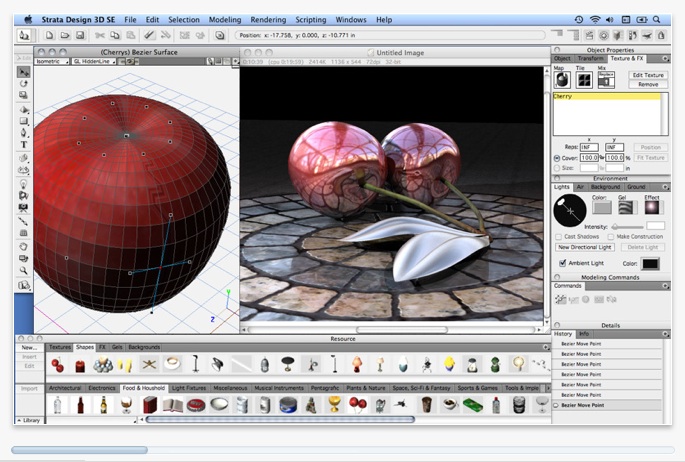685x462 pixels.
Task: Switch to the Textures resource tab
Action: pyautogui.click(x=60, y=347)
